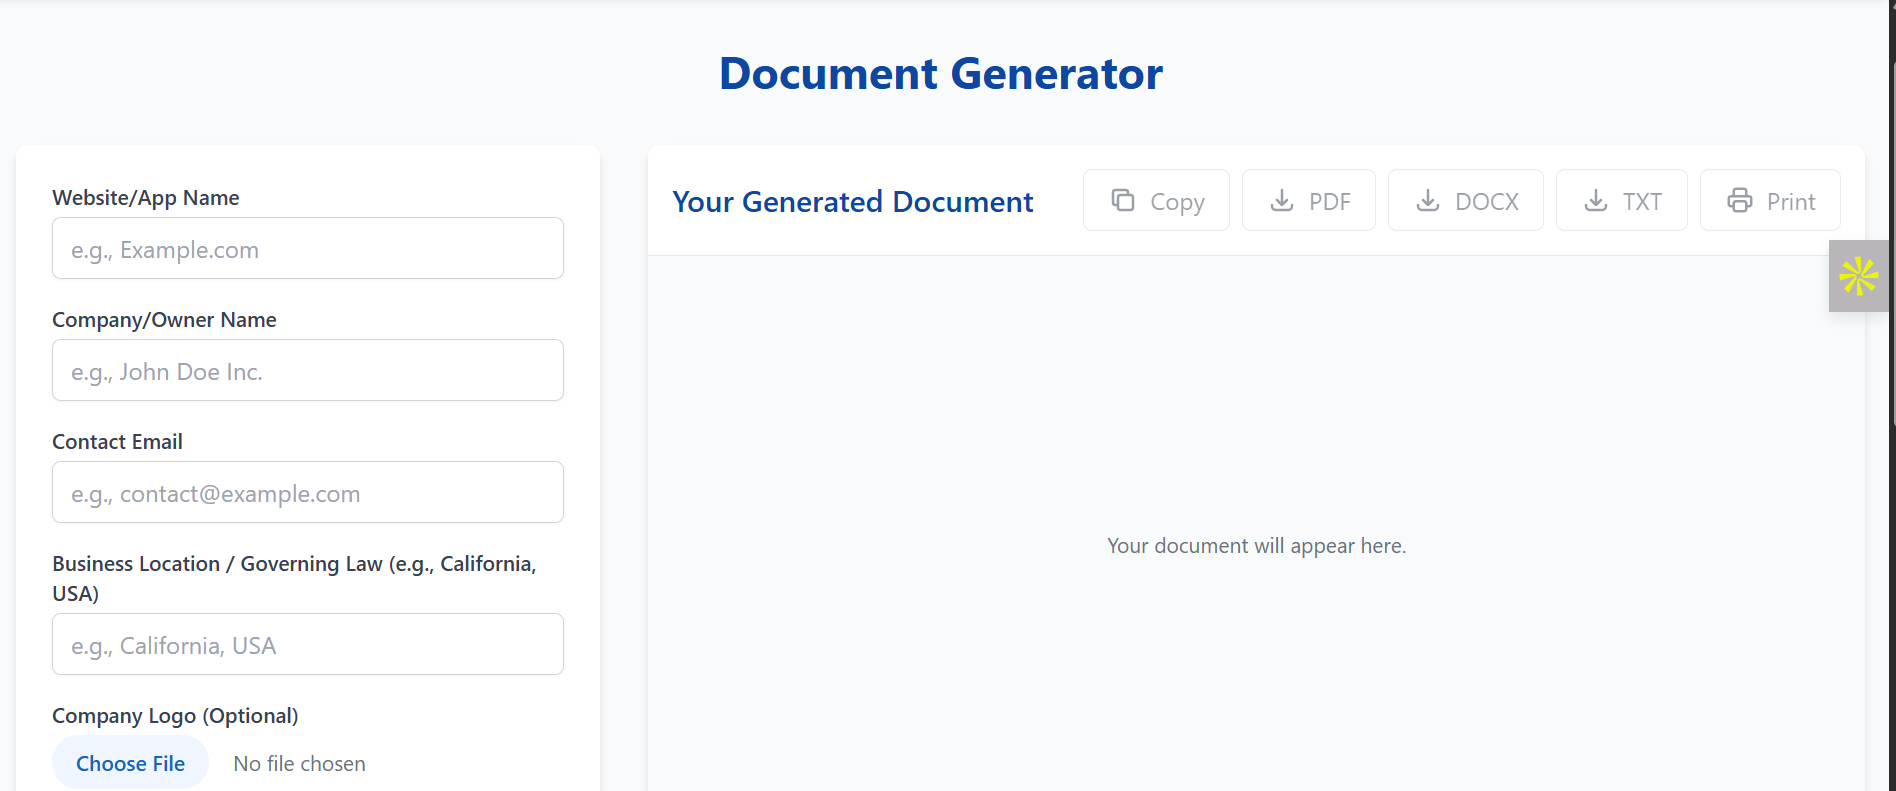Focus the Contact Email field
Screen dimensions: 1896x791
coord(308,492)
